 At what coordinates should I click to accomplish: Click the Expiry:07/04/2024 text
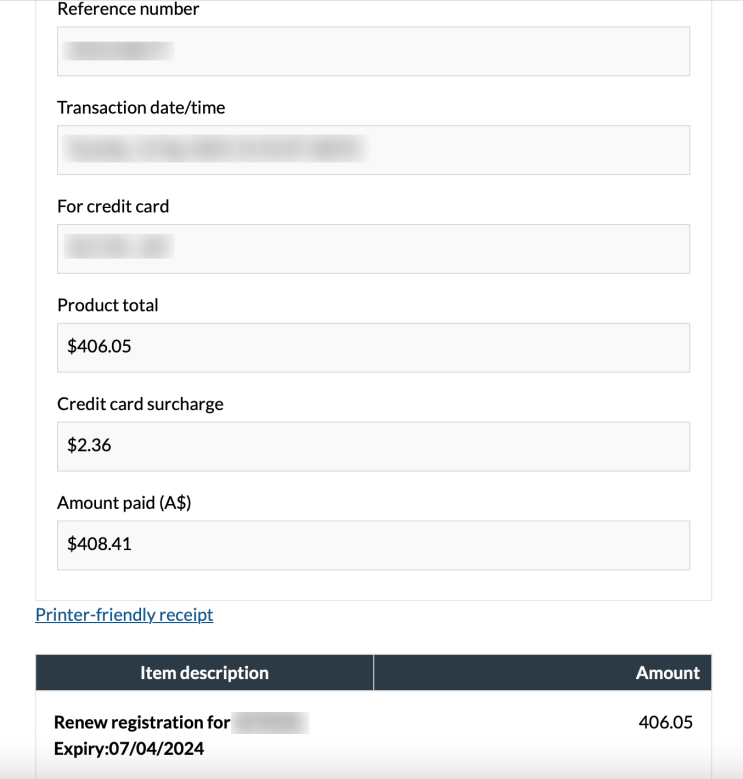(x=129, y=749)
